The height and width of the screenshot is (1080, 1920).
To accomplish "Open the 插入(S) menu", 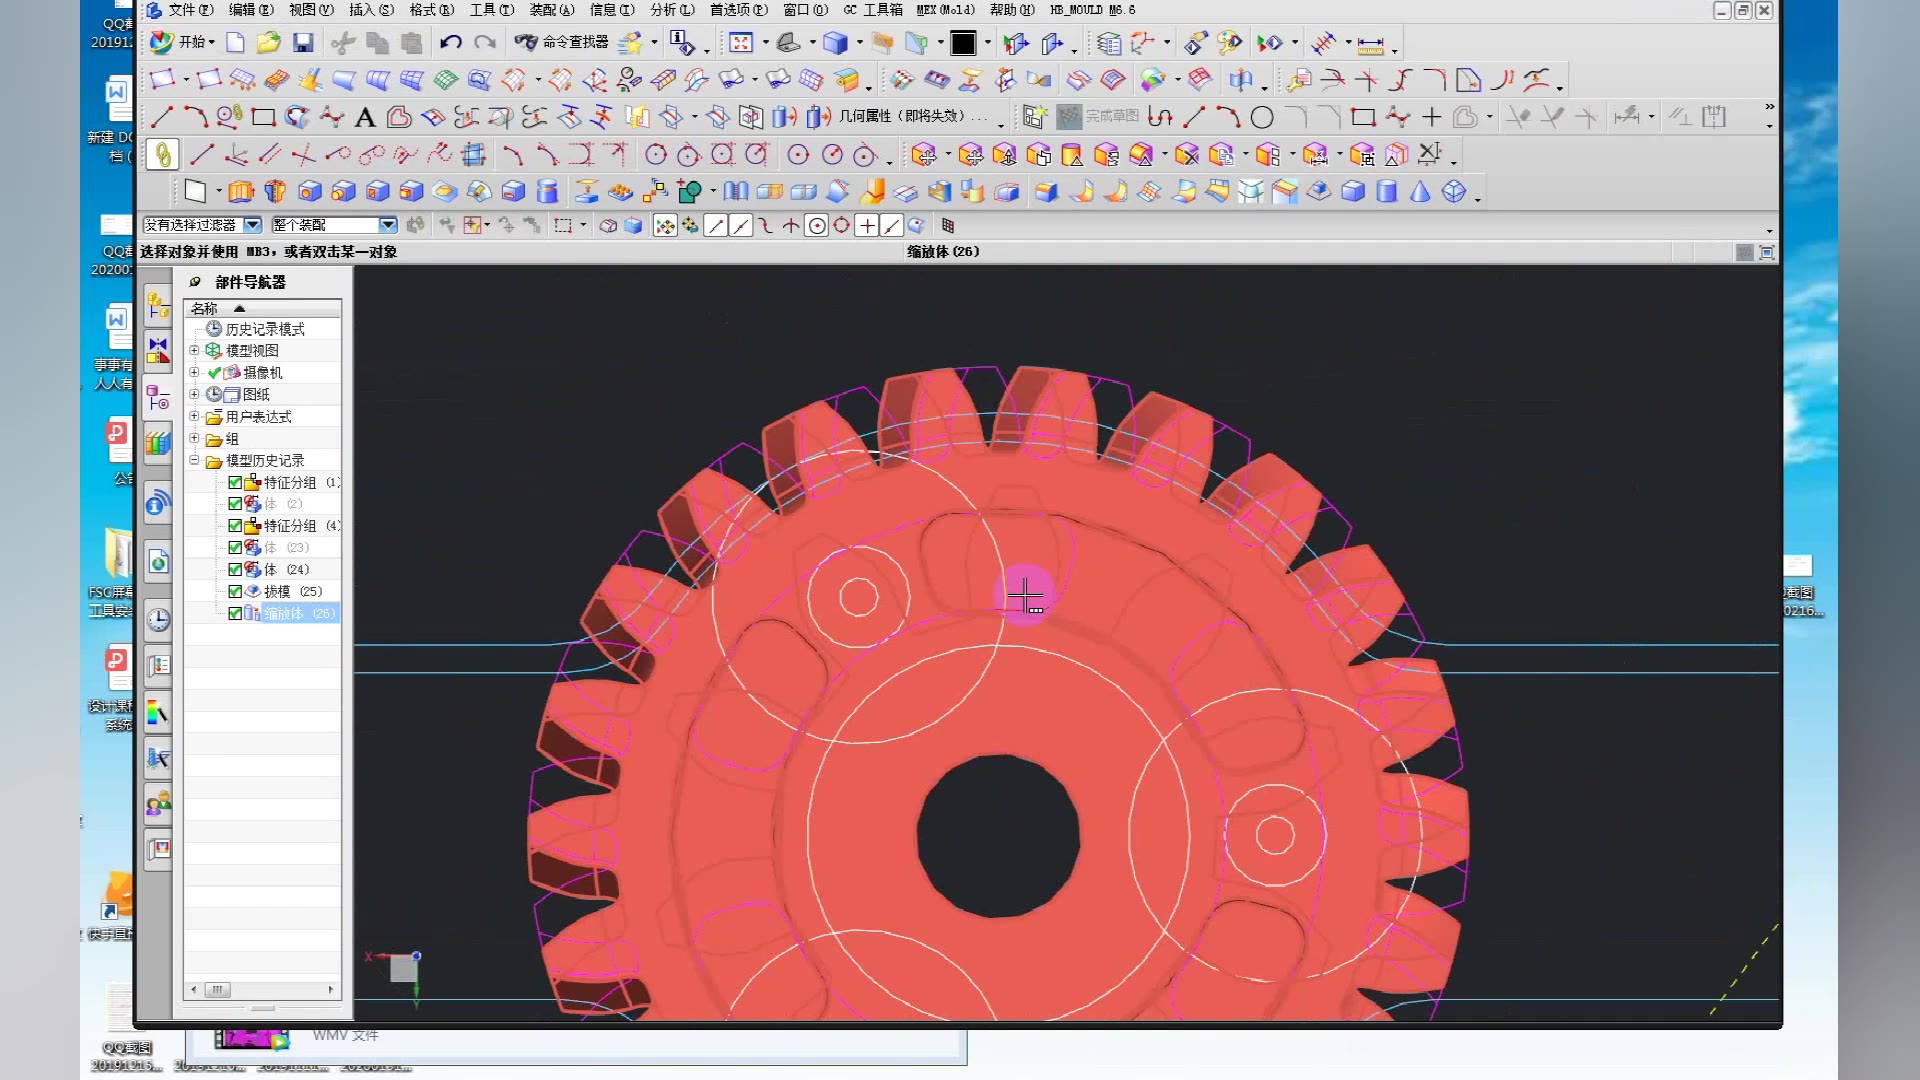I will (371, 10).
